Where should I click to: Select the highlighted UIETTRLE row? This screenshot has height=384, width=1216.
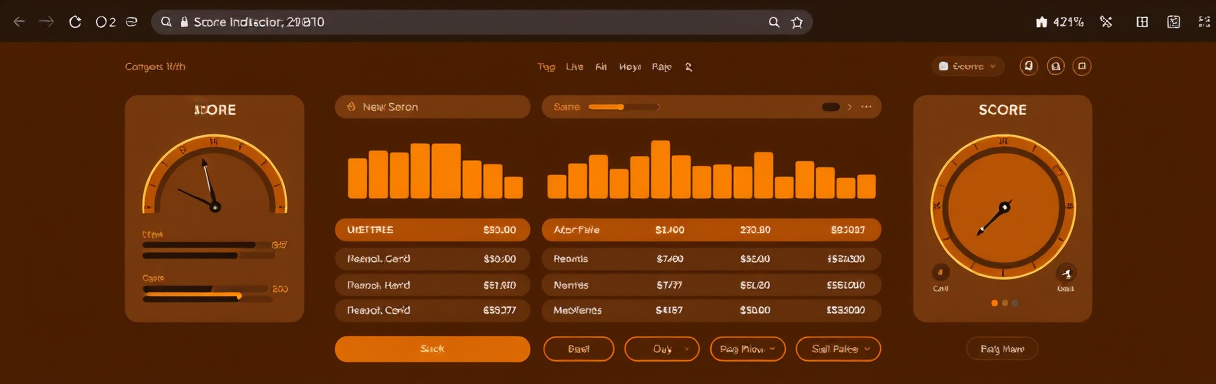pos(432,230)
